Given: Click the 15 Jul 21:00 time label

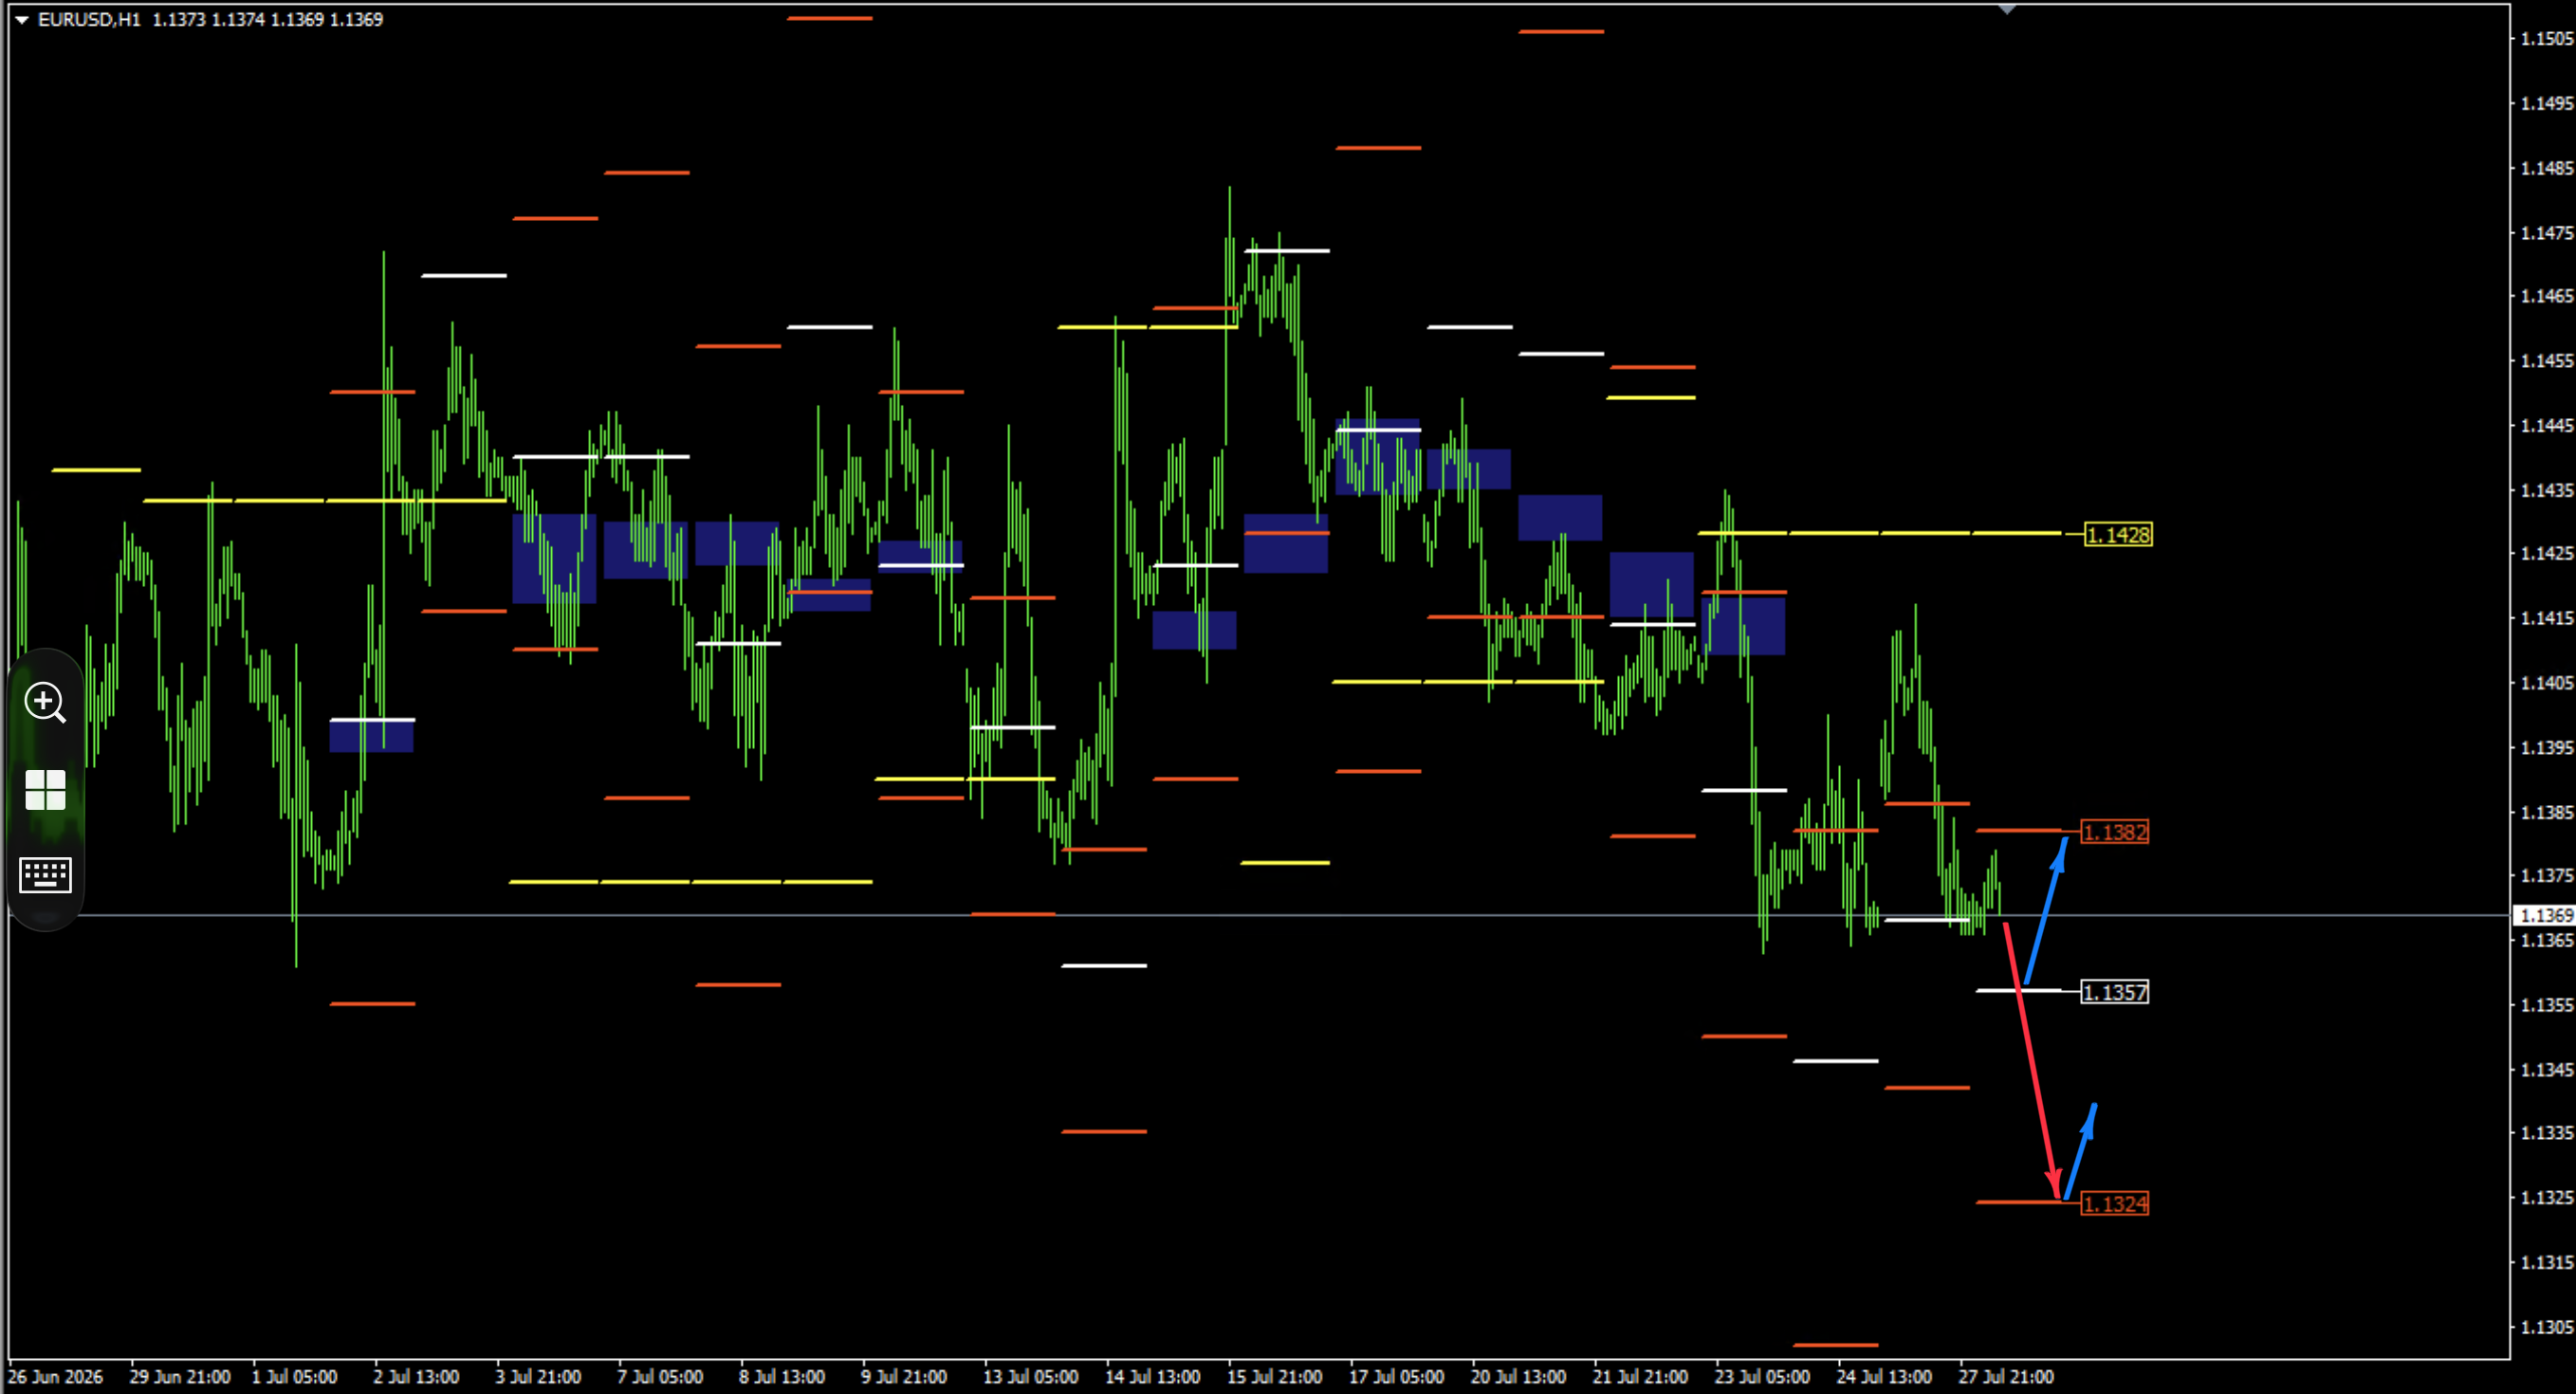Looking at the screenshot, I should (1274, 1377).
